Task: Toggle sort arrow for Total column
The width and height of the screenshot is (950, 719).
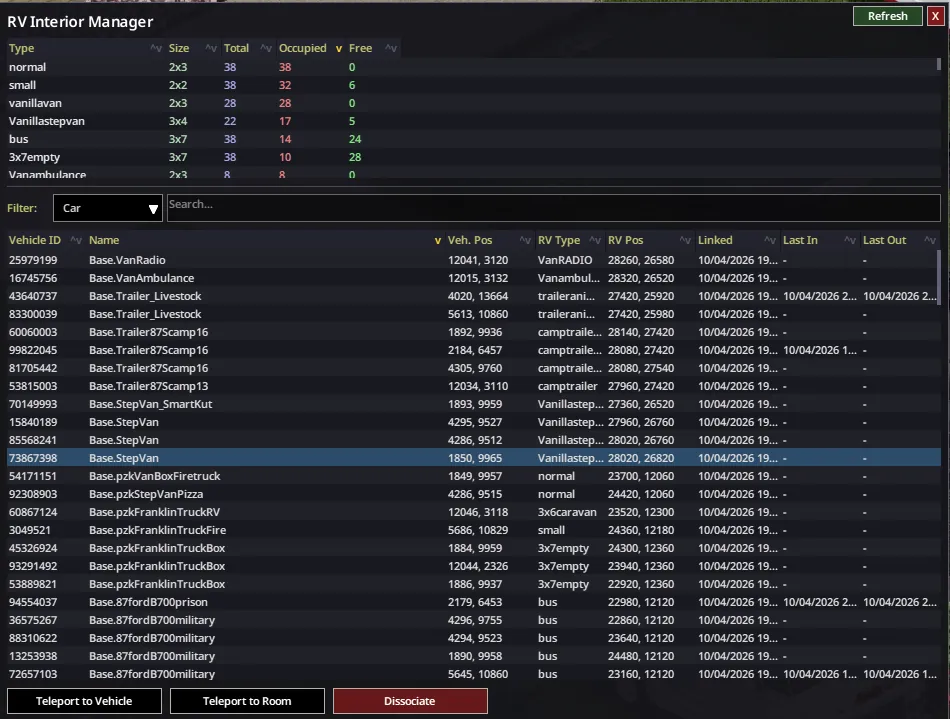Action: coord(266,48)
